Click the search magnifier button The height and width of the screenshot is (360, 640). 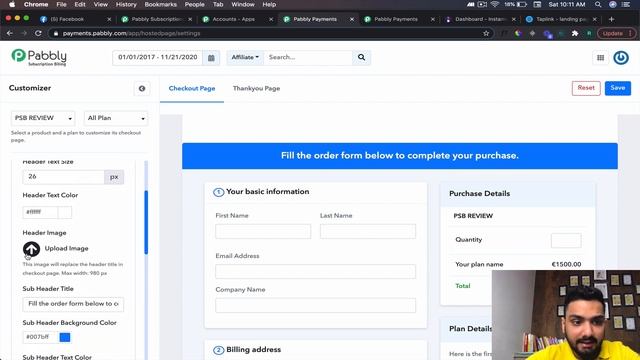click(x=361, y=58)
